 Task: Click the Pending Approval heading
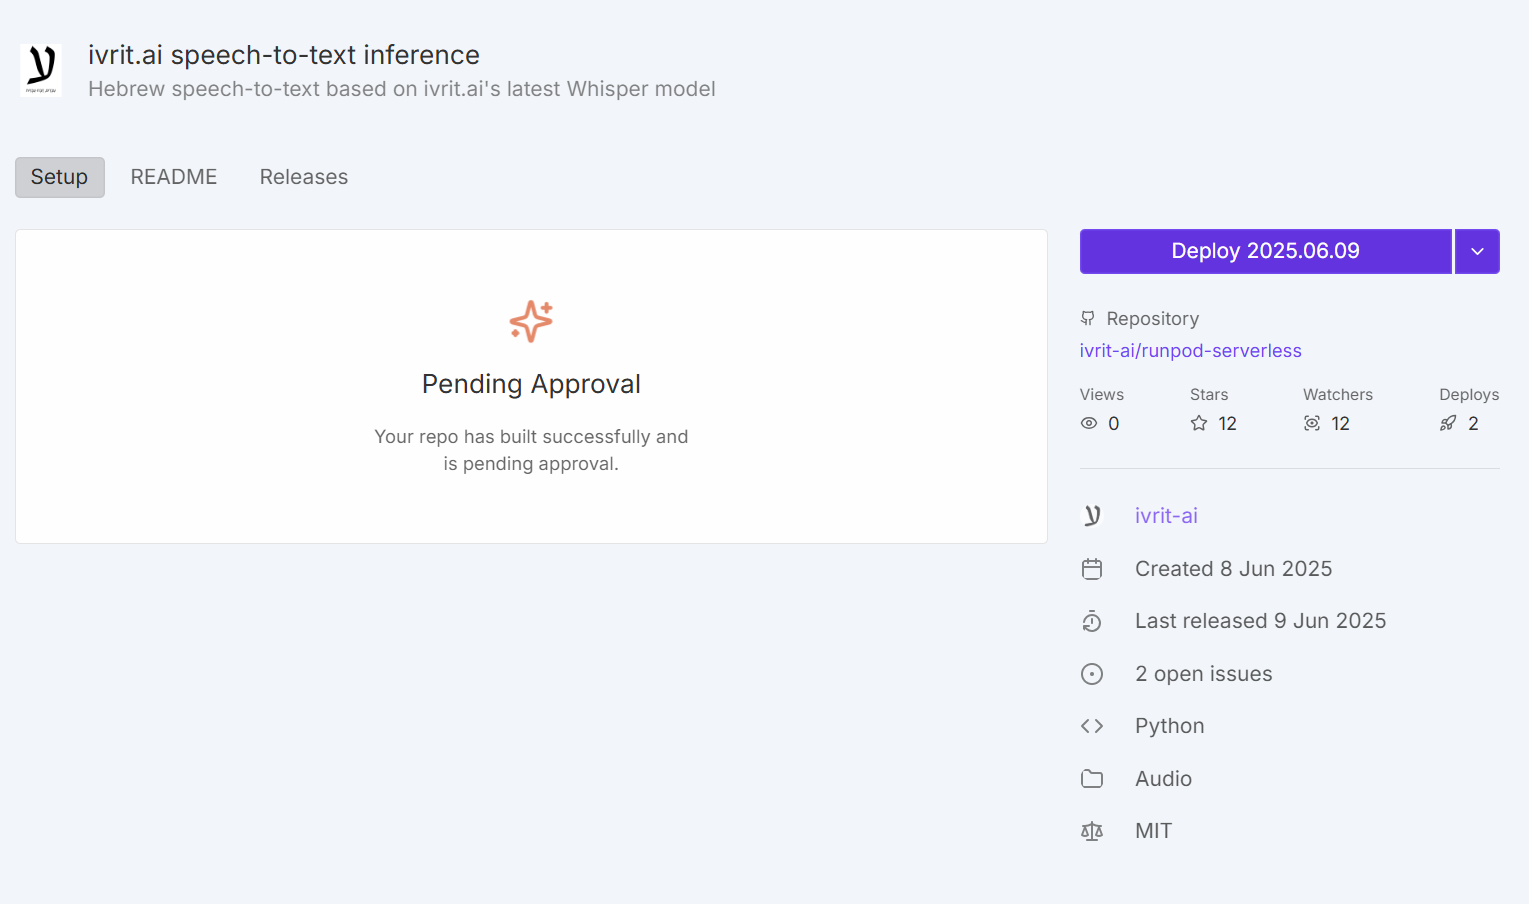tap(531, 384)
